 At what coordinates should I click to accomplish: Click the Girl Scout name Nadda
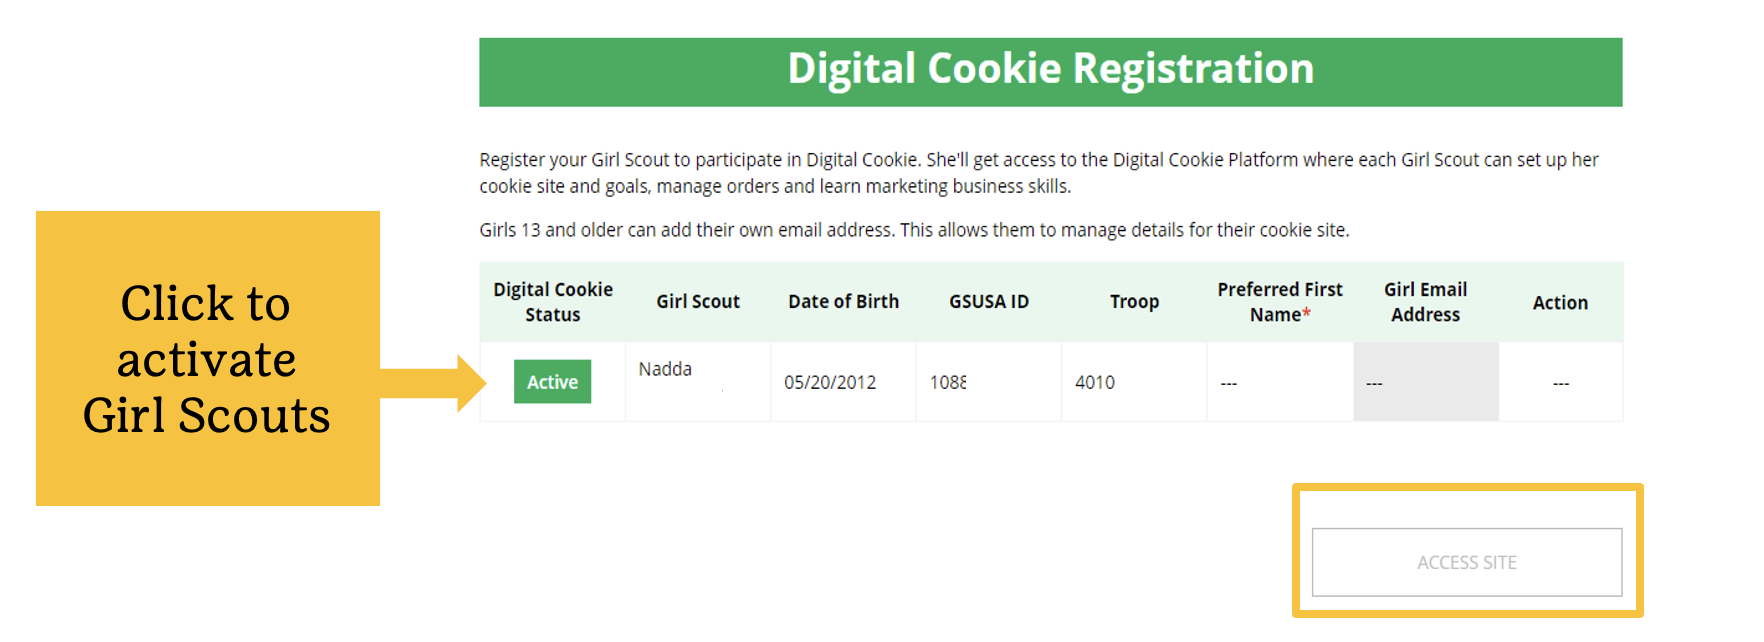[x=665, y=368]
